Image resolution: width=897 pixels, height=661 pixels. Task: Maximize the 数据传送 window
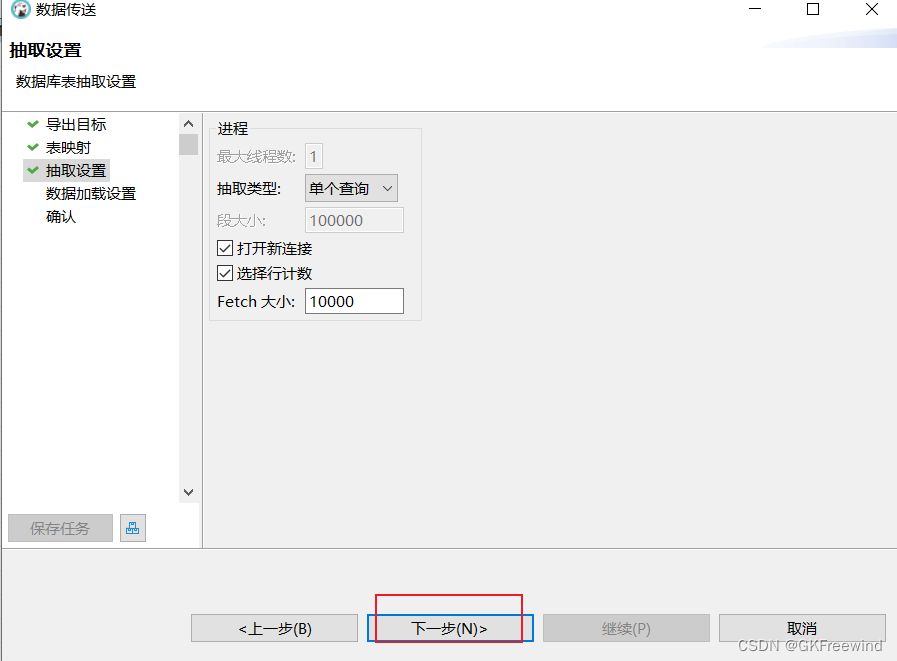[813, 10]
